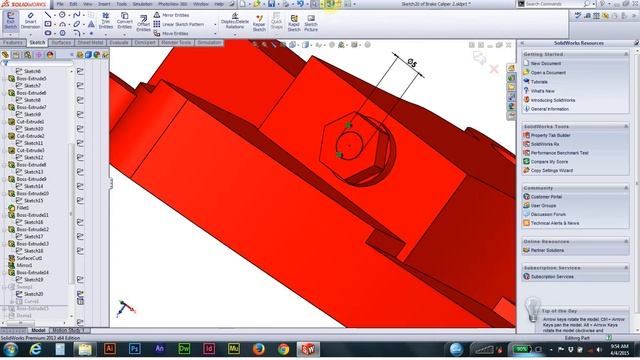Select the Spline sketch tool
This screenshot has height=360, width=640.
point(77,15)
